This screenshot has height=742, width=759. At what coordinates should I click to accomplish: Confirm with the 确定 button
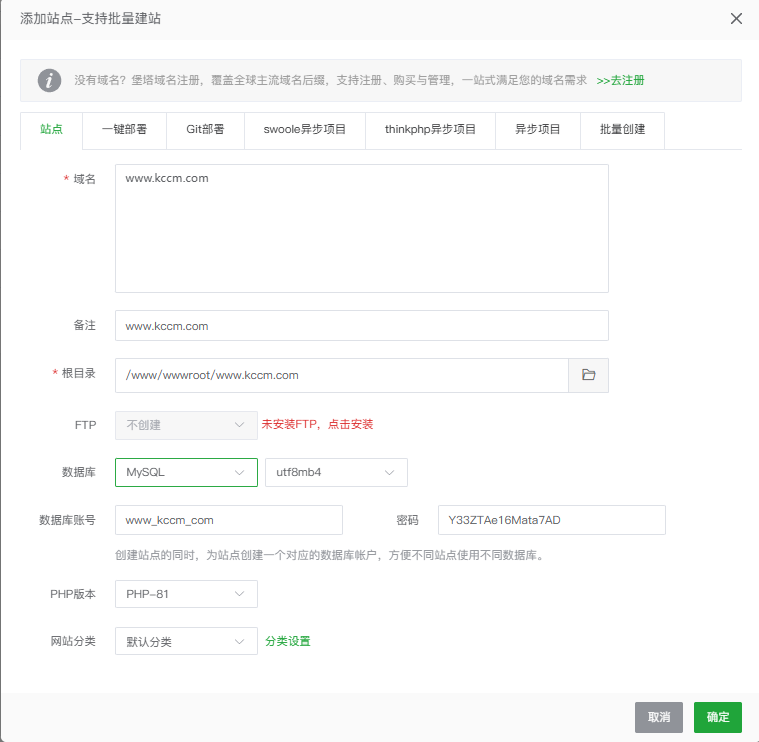[x=717, y=717]
